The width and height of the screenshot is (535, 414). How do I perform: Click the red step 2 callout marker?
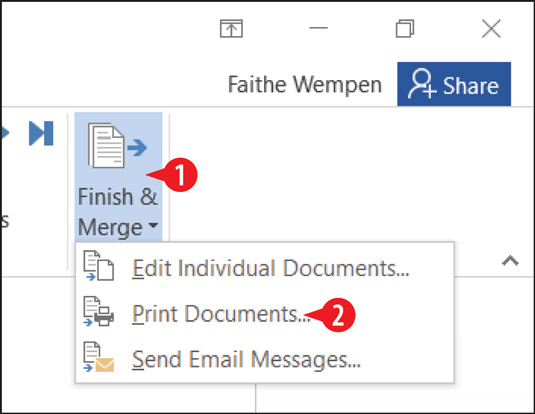click(337, 315)
